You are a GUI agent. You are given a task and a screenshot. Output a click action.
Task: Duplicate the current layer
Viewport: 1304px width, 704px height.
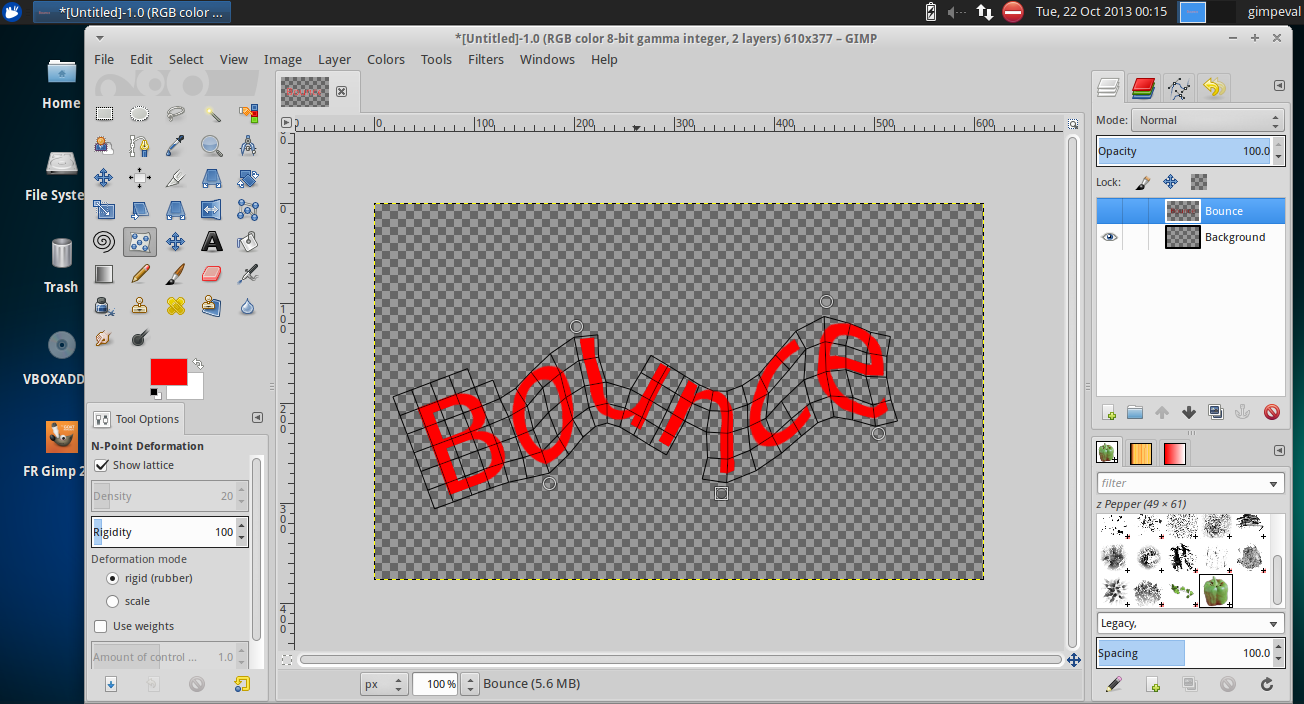coord(1216,412)
